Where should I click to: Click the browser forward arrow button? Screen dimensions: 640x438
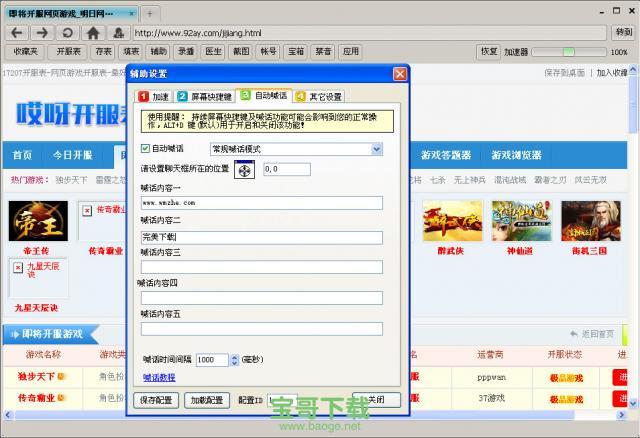[41, 32]
